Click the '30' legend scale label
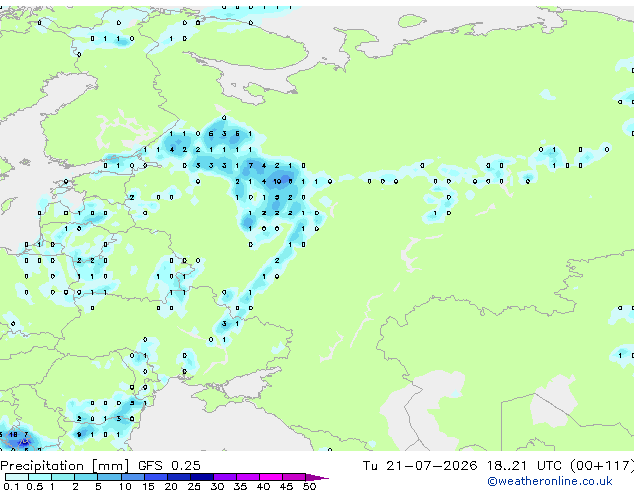 click(x=217, y=486)
